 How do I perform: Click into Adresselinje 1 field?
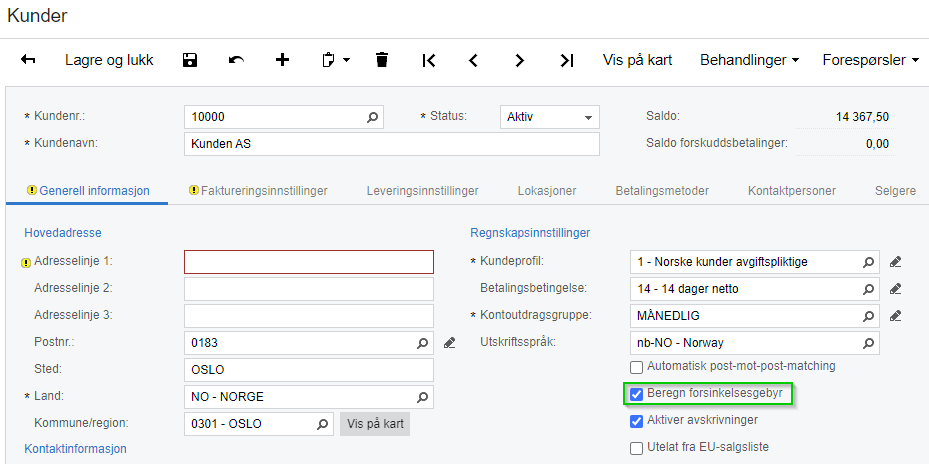(x=309, y=262)
